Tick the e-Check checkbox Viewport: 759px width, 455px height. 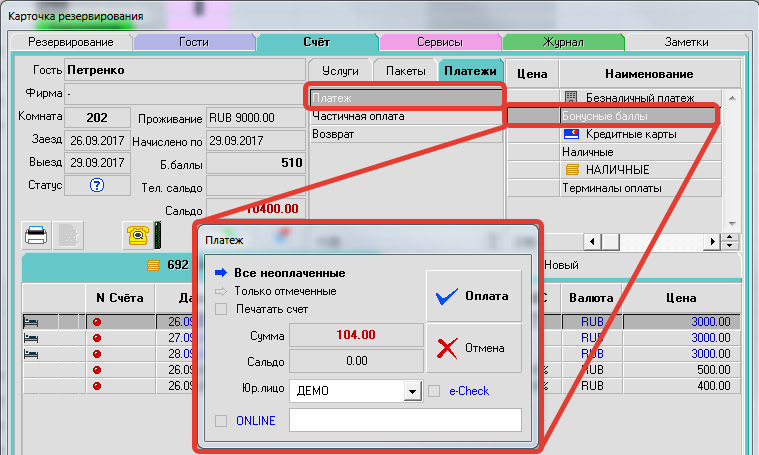coord(434,391)
